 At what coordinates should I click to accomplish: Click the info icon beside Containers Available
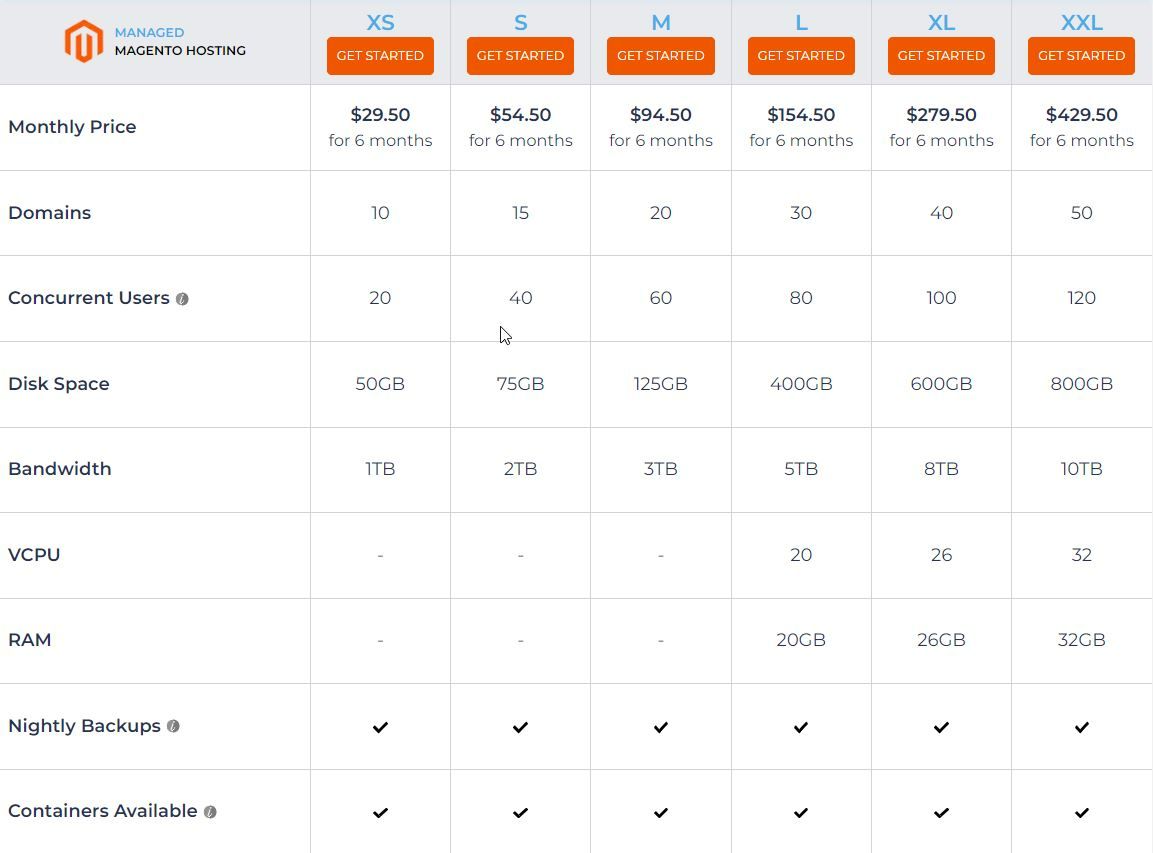click(x=209, y=811)
